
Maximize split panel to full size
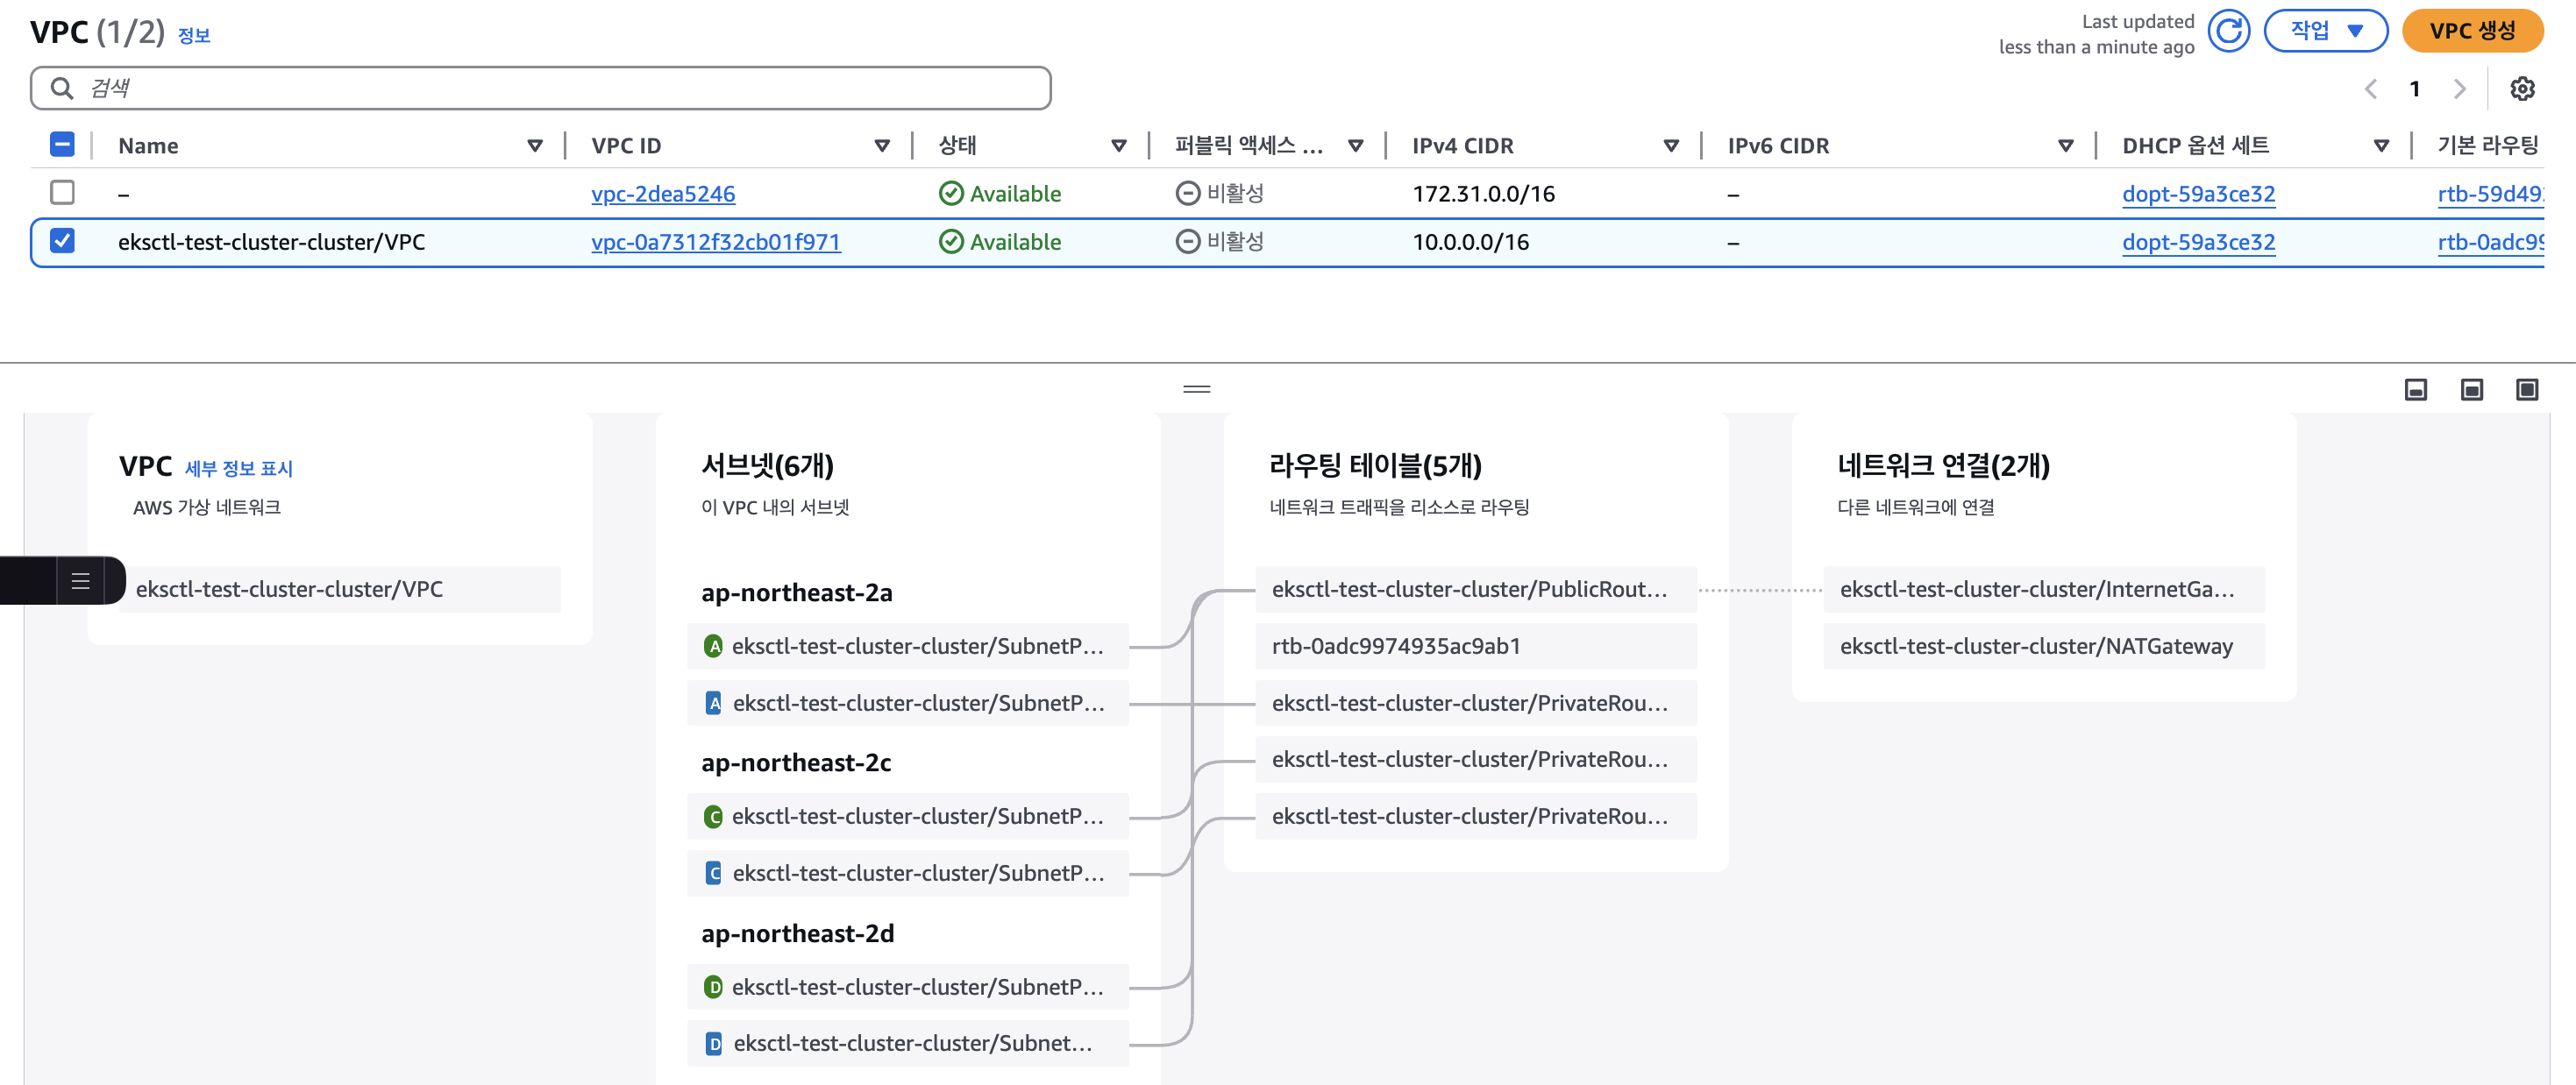(x=2527, y=390)
